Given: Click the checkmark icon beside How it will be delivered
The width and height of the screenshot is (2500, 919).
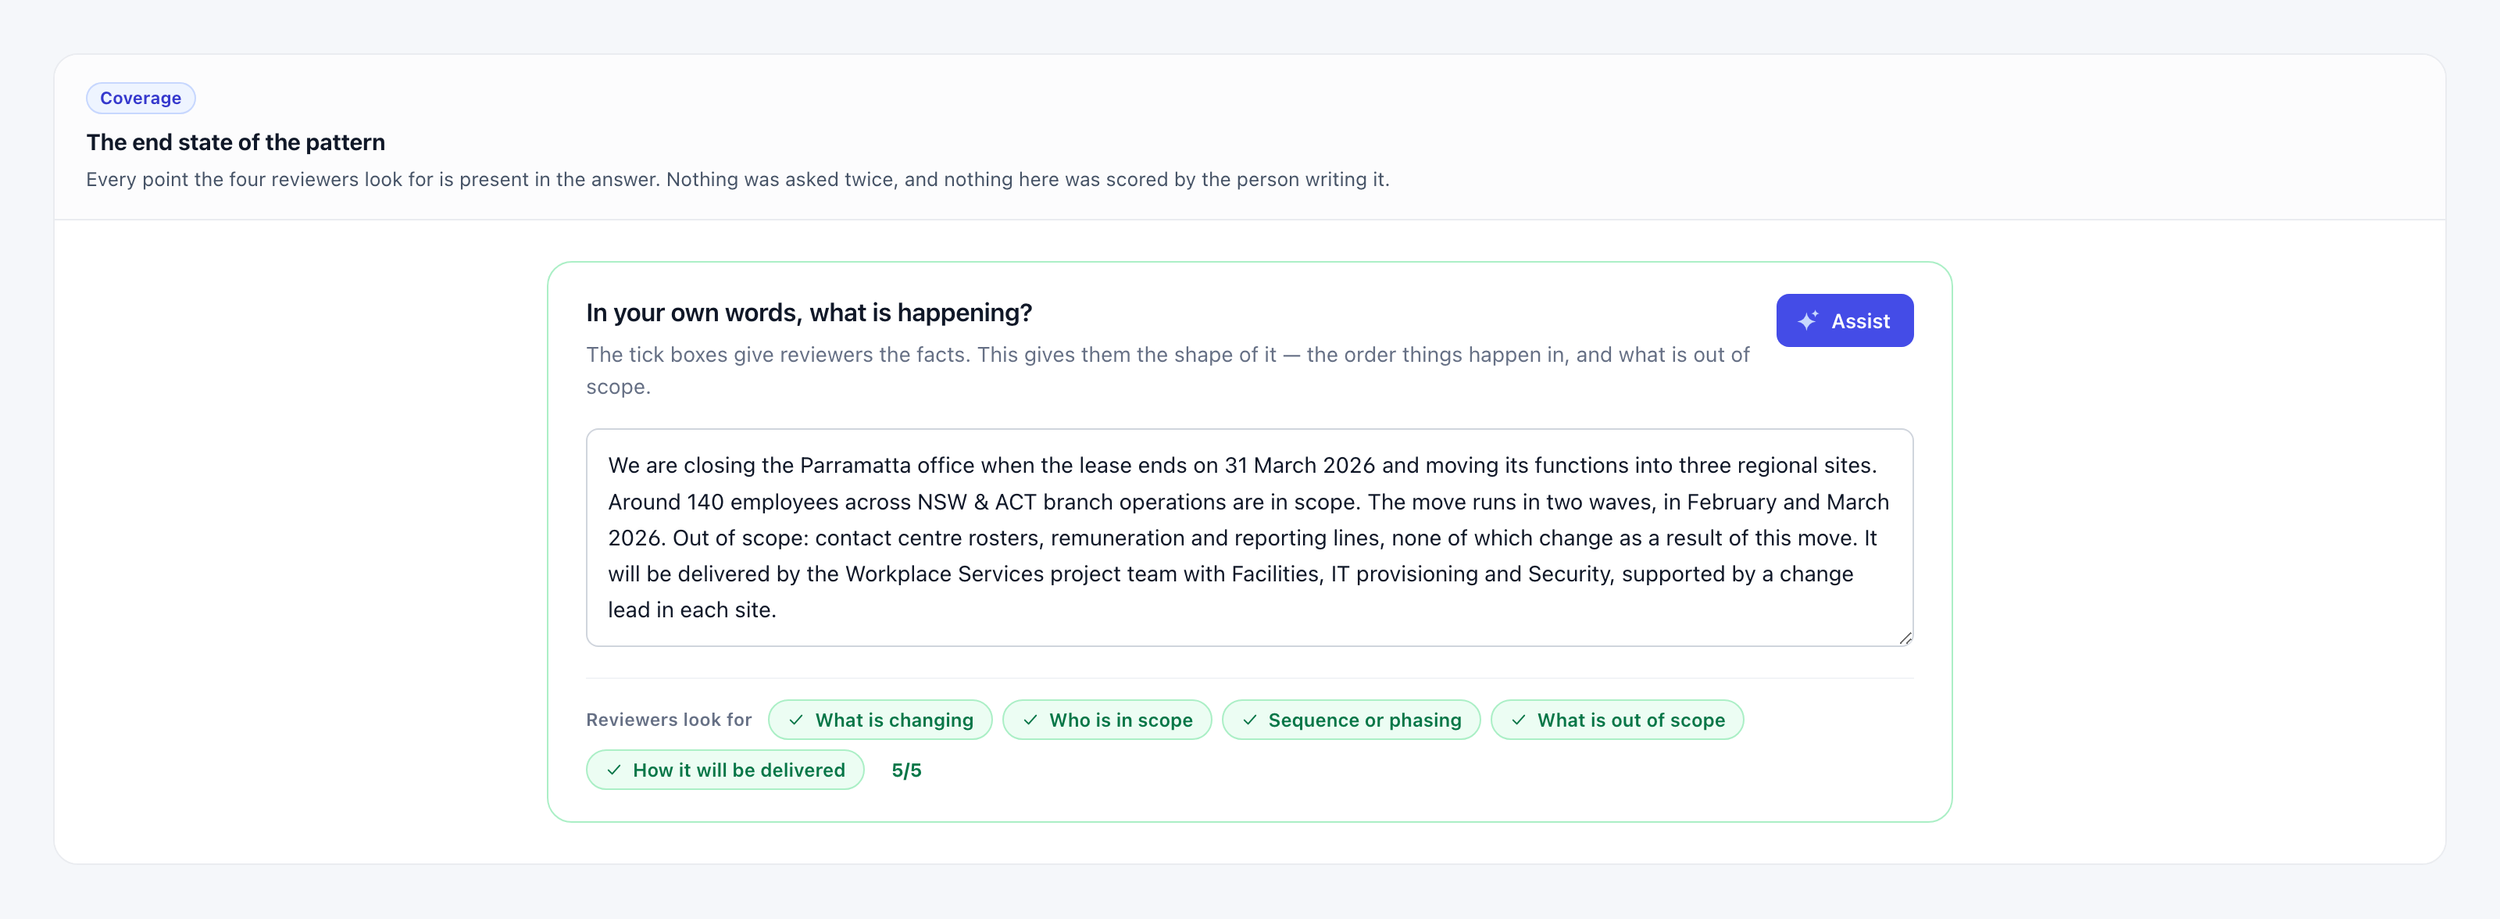Looking at the screenshot, I should click(x=614, y=770).
